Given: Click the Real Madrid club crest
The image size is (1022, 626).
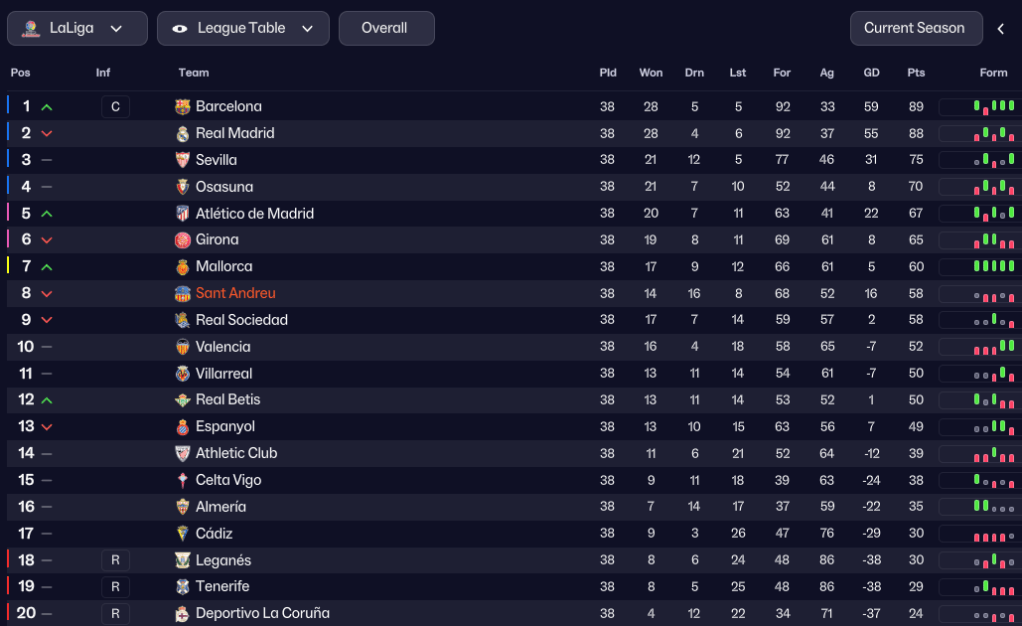Looking at the screenshot, I should coord(182,134).
